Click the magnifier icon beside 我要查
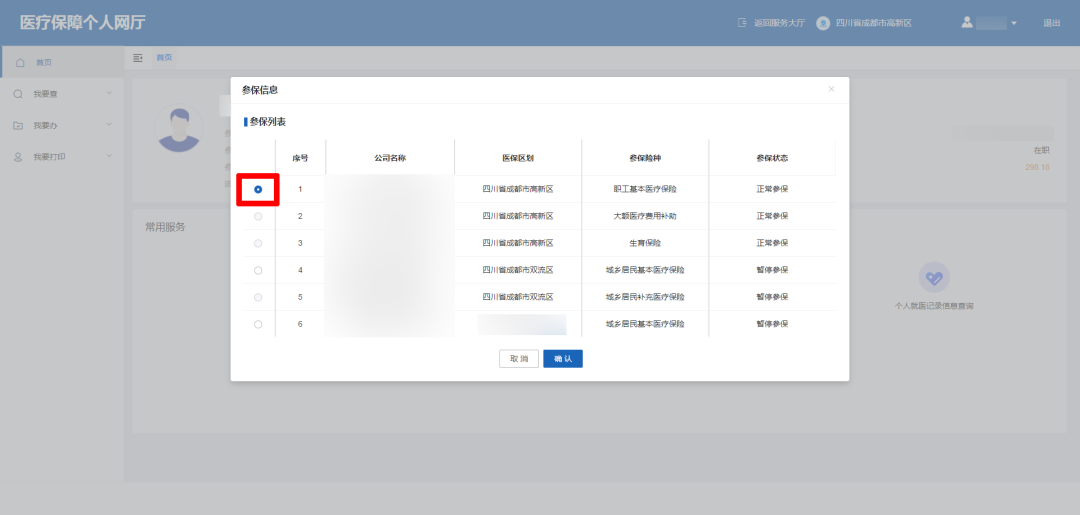This screenshot has height=515, width=1080. pyautogui.click(x=18, y=94)
